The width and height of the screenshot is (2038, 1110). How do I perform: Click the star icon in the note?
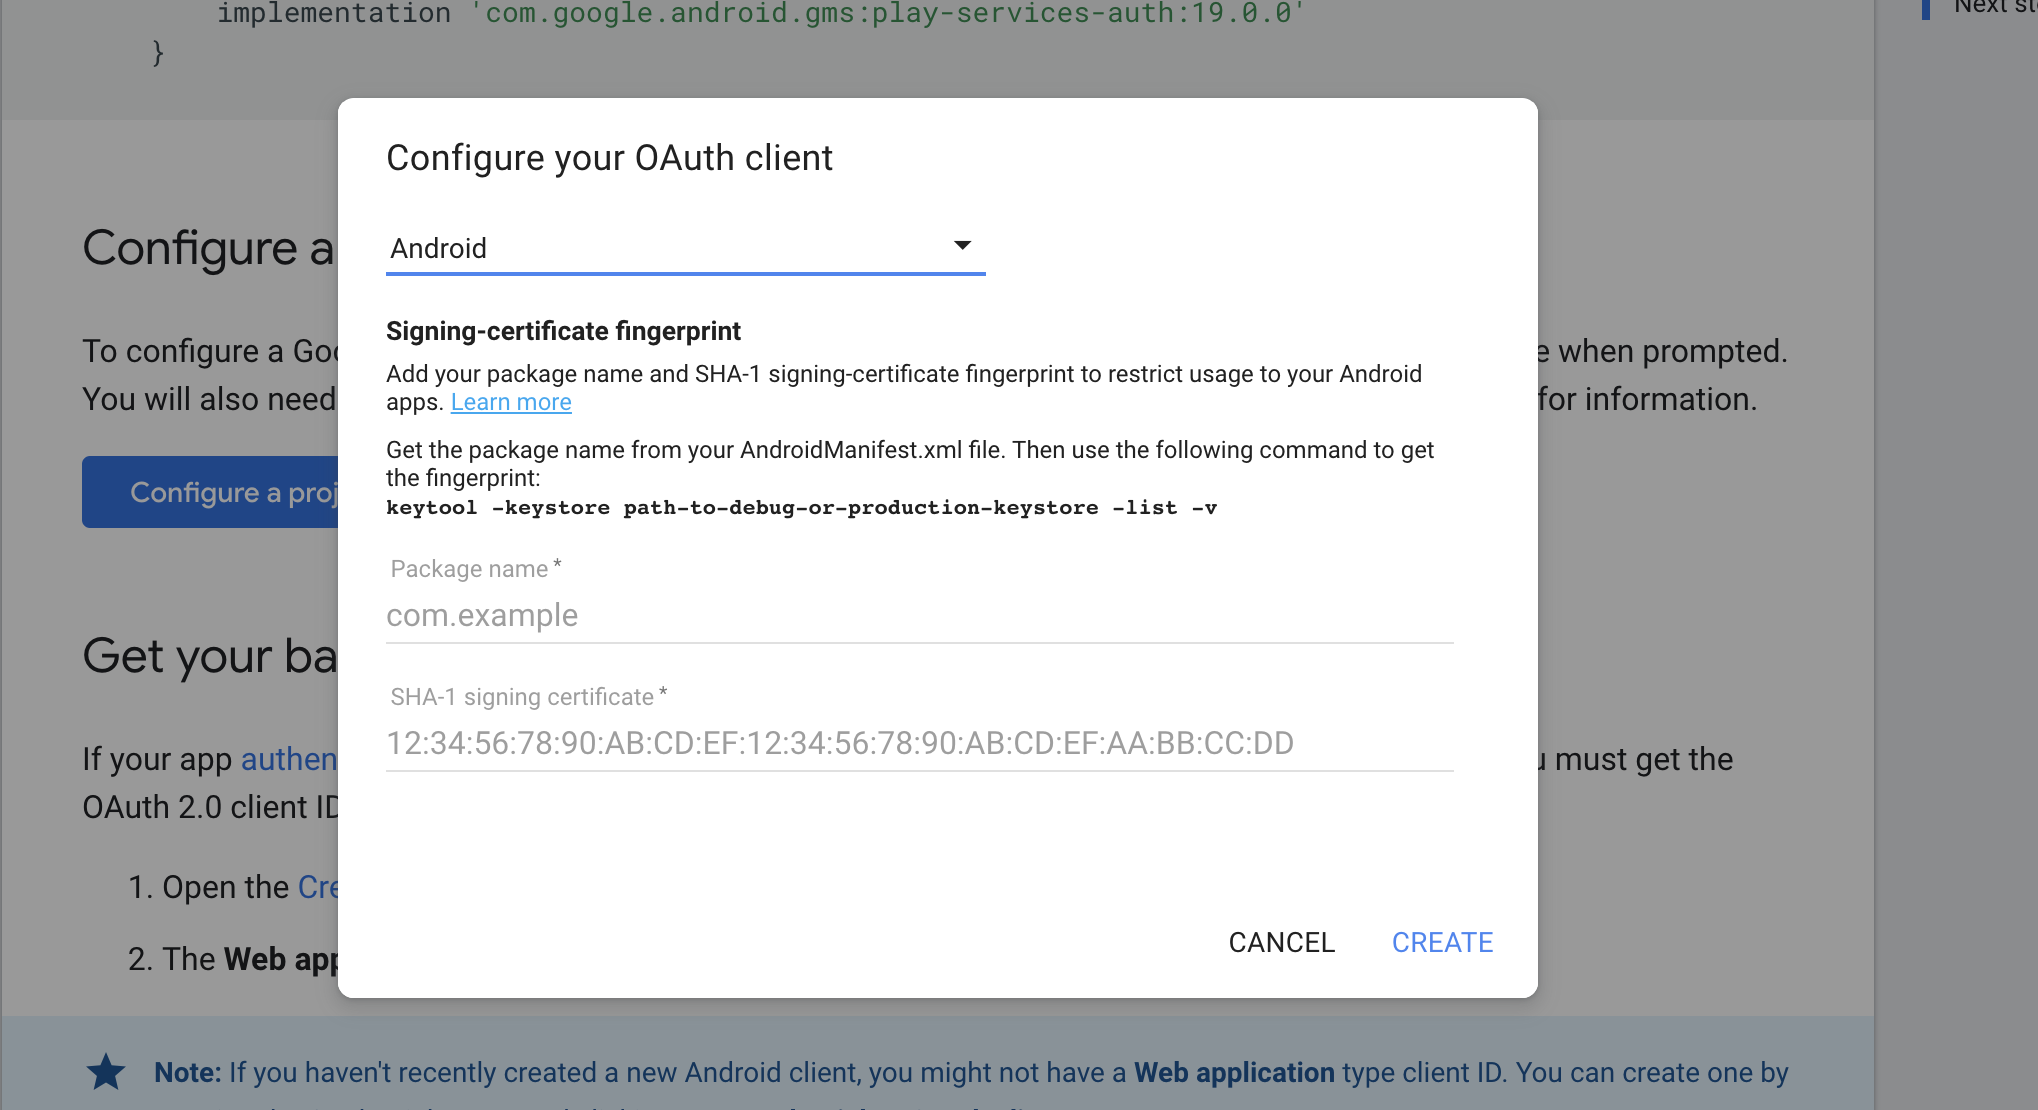pos(106,1072)
